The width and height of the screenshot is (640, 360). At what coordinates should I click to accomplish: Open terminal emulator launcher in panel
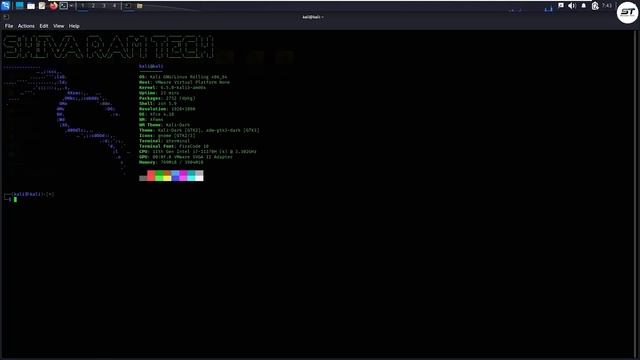(x=64, y=6)
